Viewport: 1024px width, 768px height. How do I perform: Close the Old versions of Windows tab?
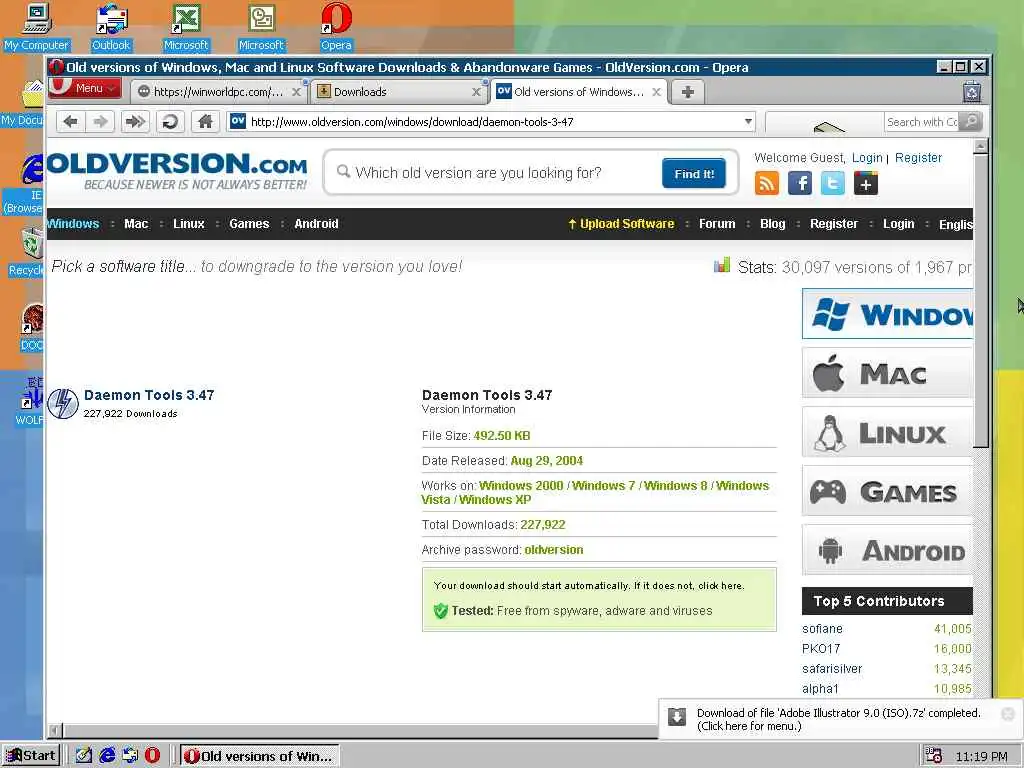[x=656, y=92]
